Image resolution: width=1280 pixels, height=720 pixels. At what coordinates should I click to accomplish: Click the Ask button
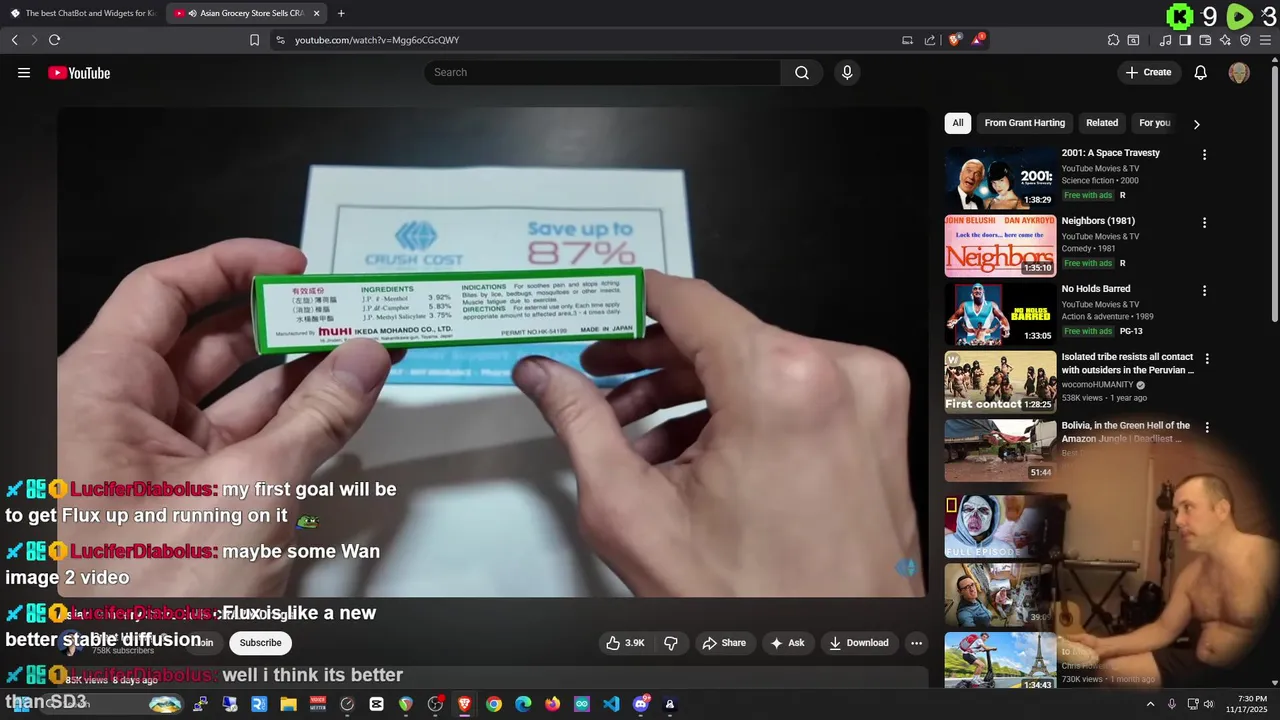click(x=787, y=643)
